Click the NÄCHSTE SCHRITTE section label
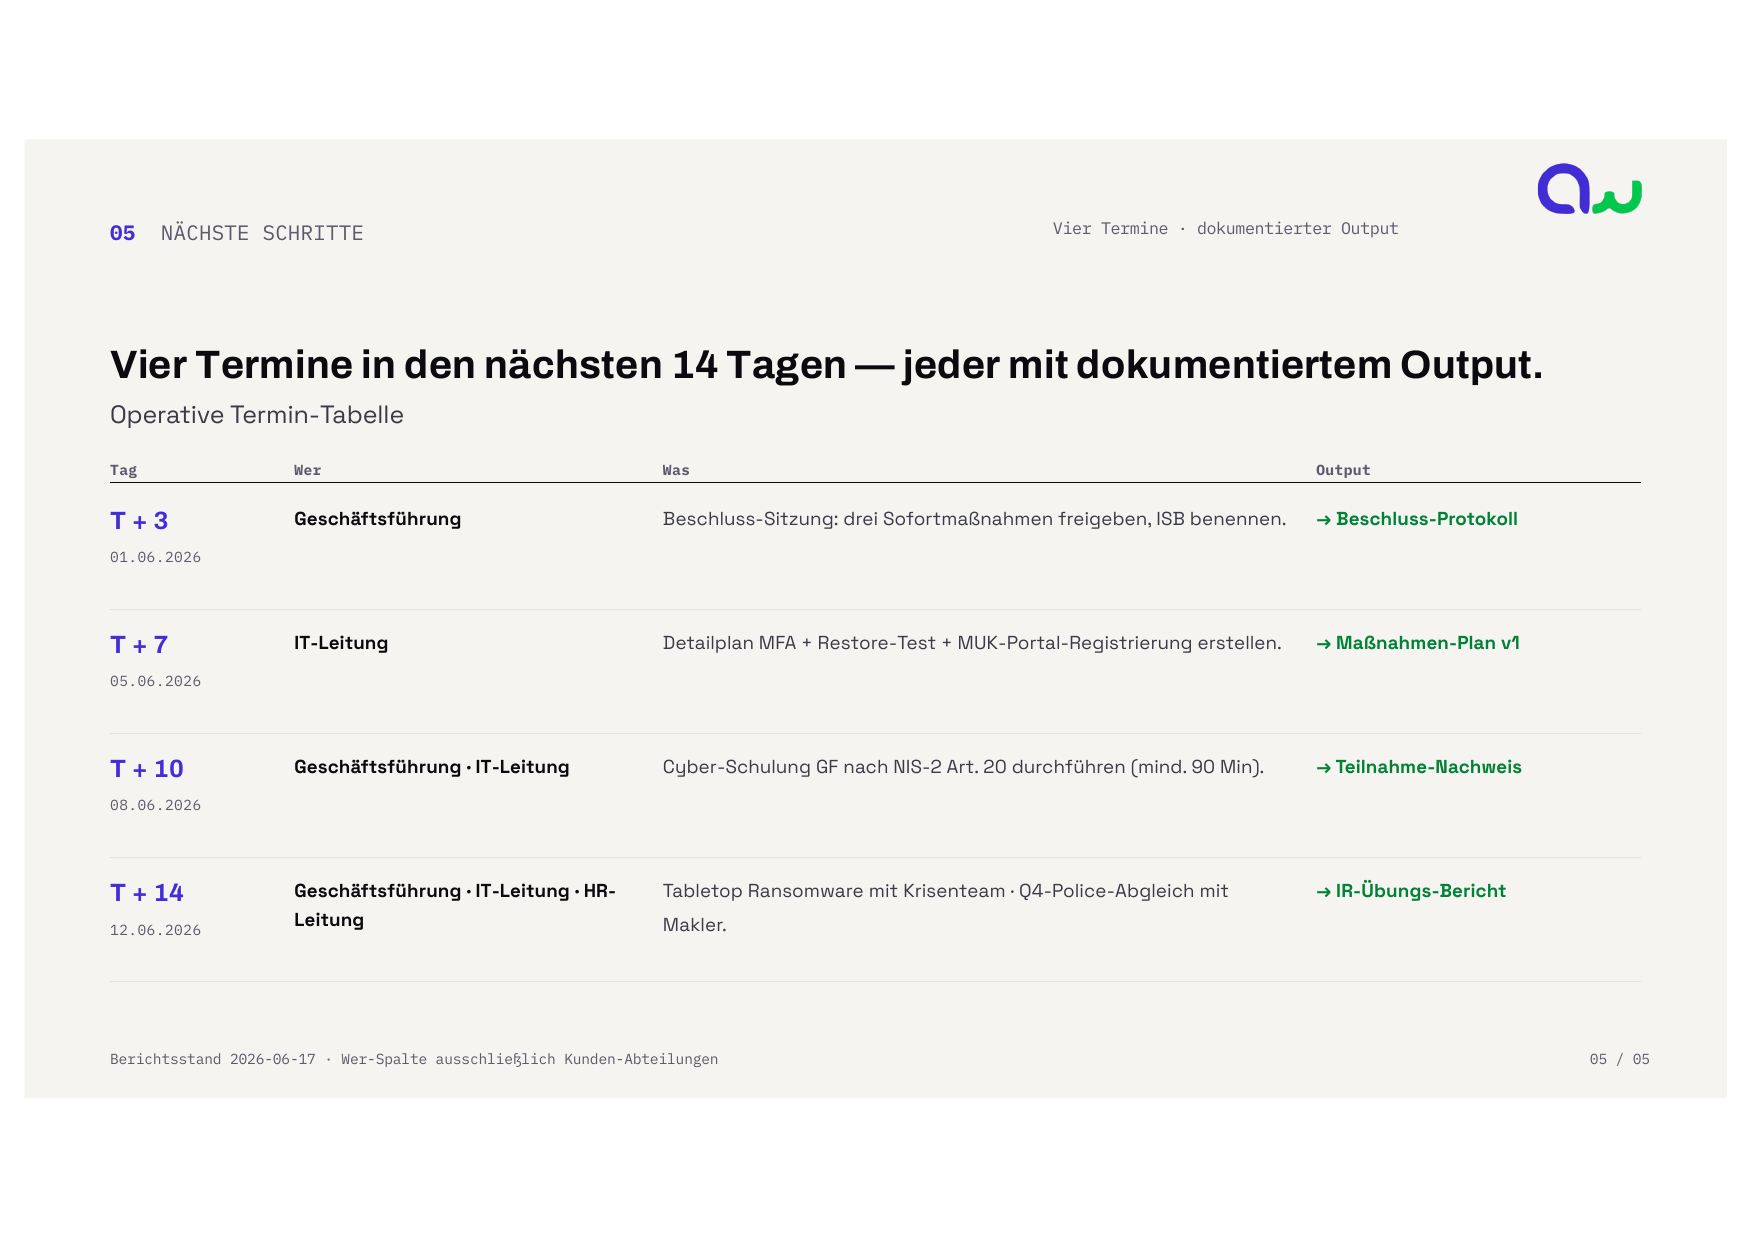The height and width of the screenshot is (1241, 1754). tap(262, 233)
